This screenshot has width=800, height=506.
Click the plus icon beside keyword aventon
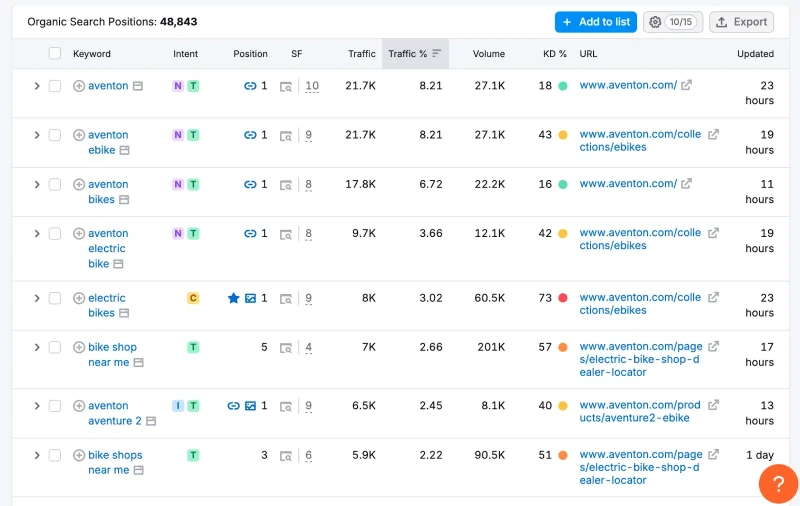pos(79,86)
